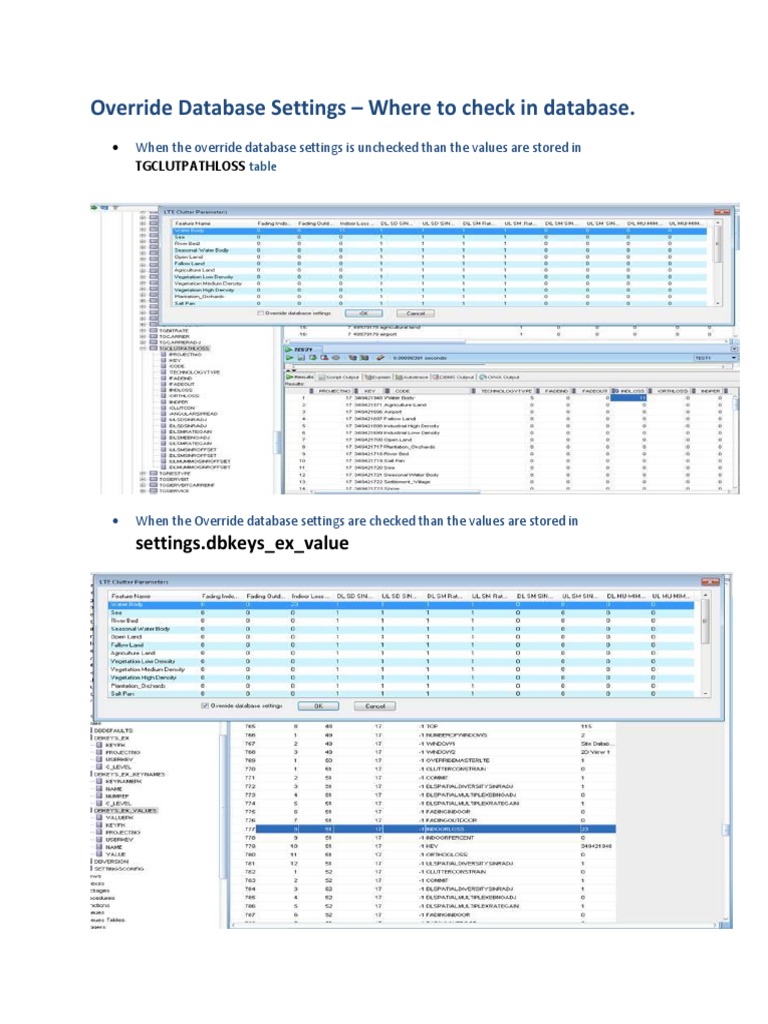
Task: Open the TEST1 connection dropdown arrow
Action: pos(734,358)
